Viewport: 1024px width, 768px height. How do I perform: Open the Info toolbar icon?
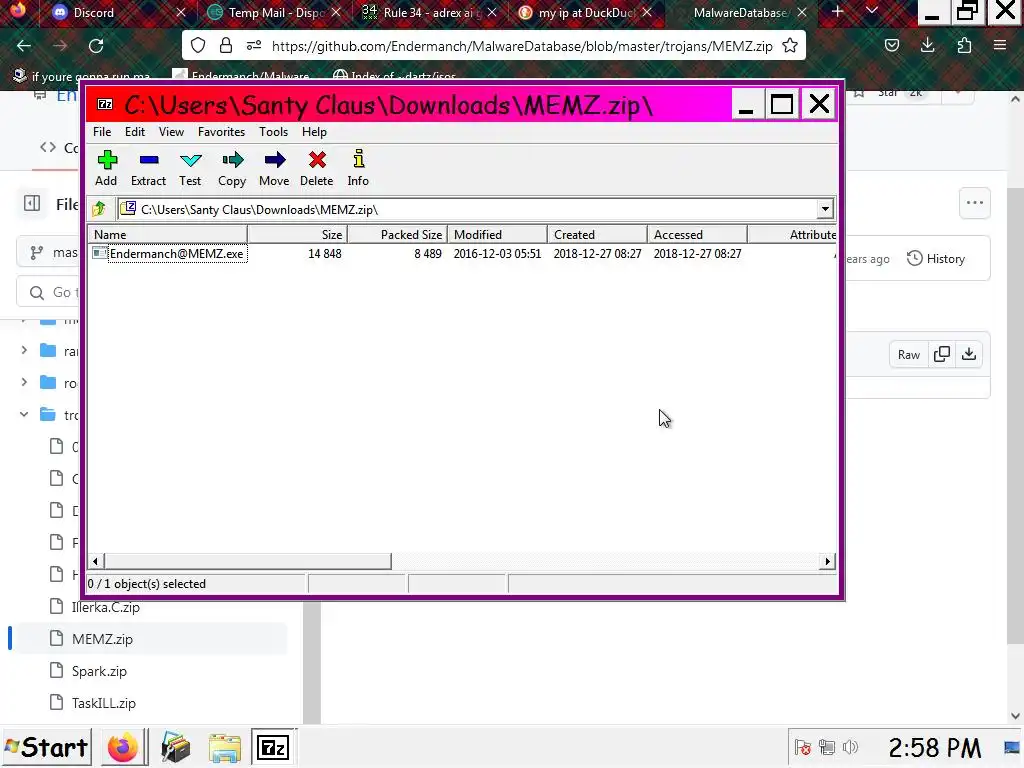pyautogui.click(x=358, y=168)
